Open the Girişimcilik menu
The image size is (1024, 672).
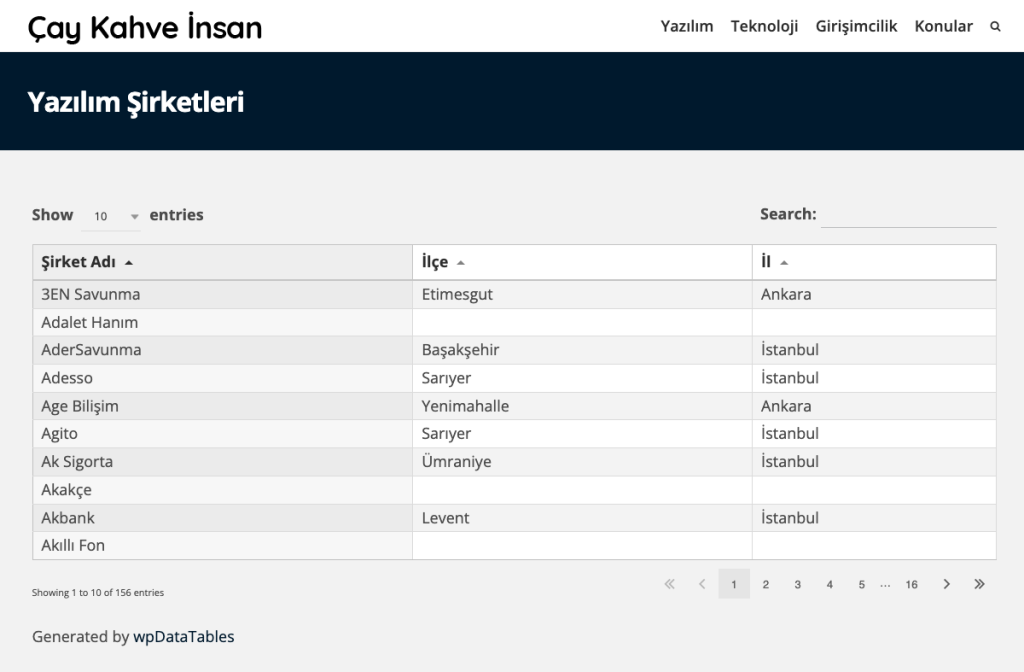856,26
